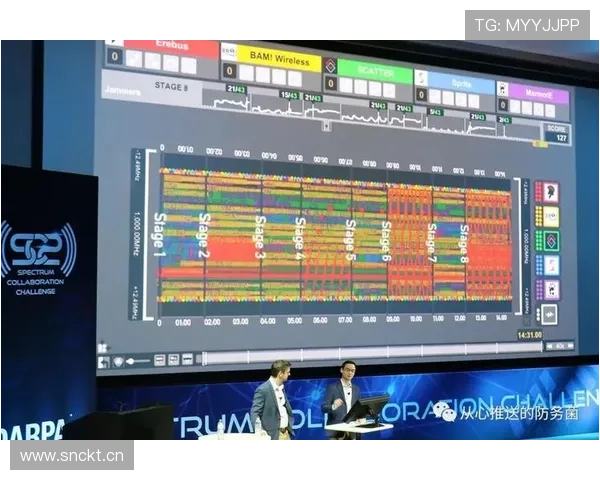Viewport: 600px width, 480px height.
Task: Adjust the small slider in playback controls
Action: coord(139,360)
